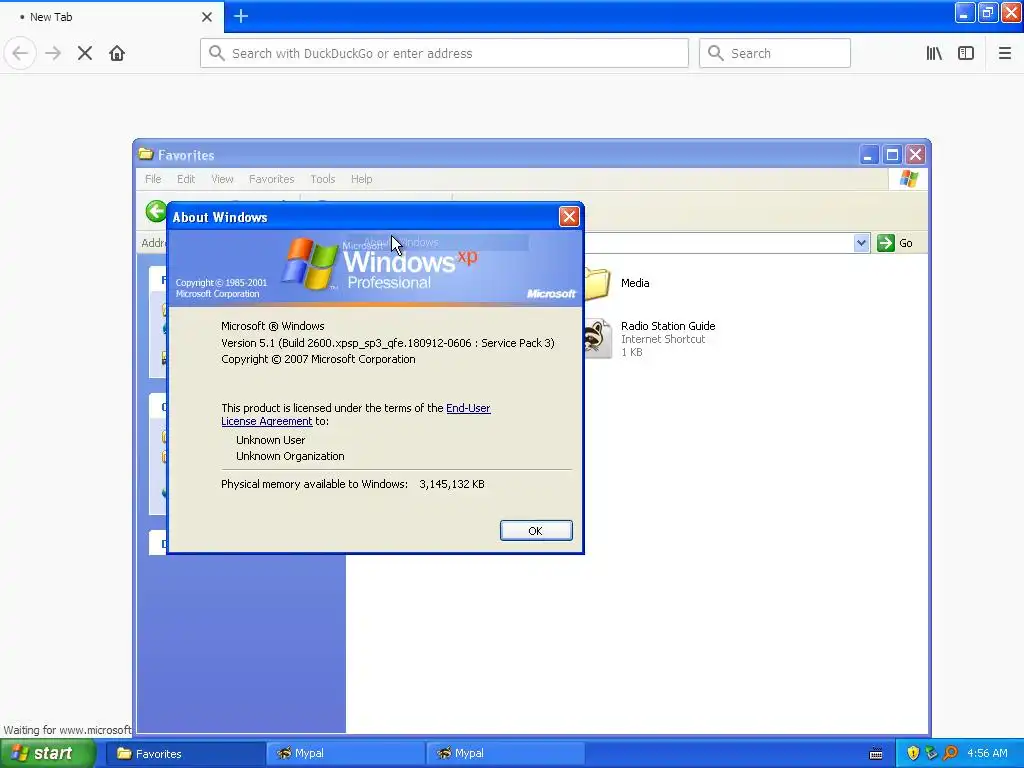Select the Radio Station Guide shortcut
This screenshot has height=768, width=1024.
(x=650, y=338)
